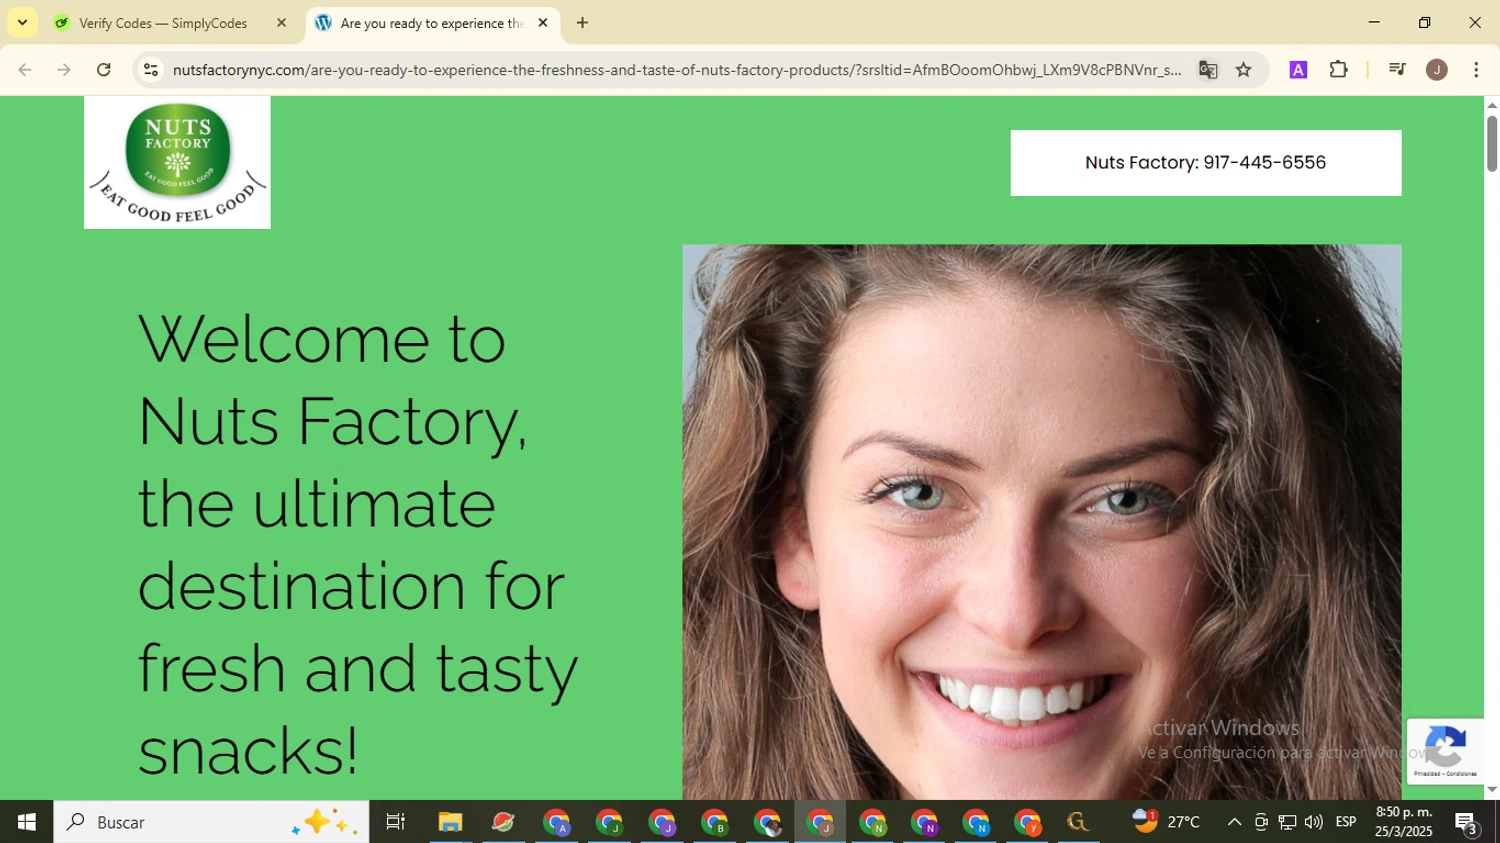1500x843 pixels.
Task: Click the Nuts Factory logo image
Action: [x=177, y=162]
